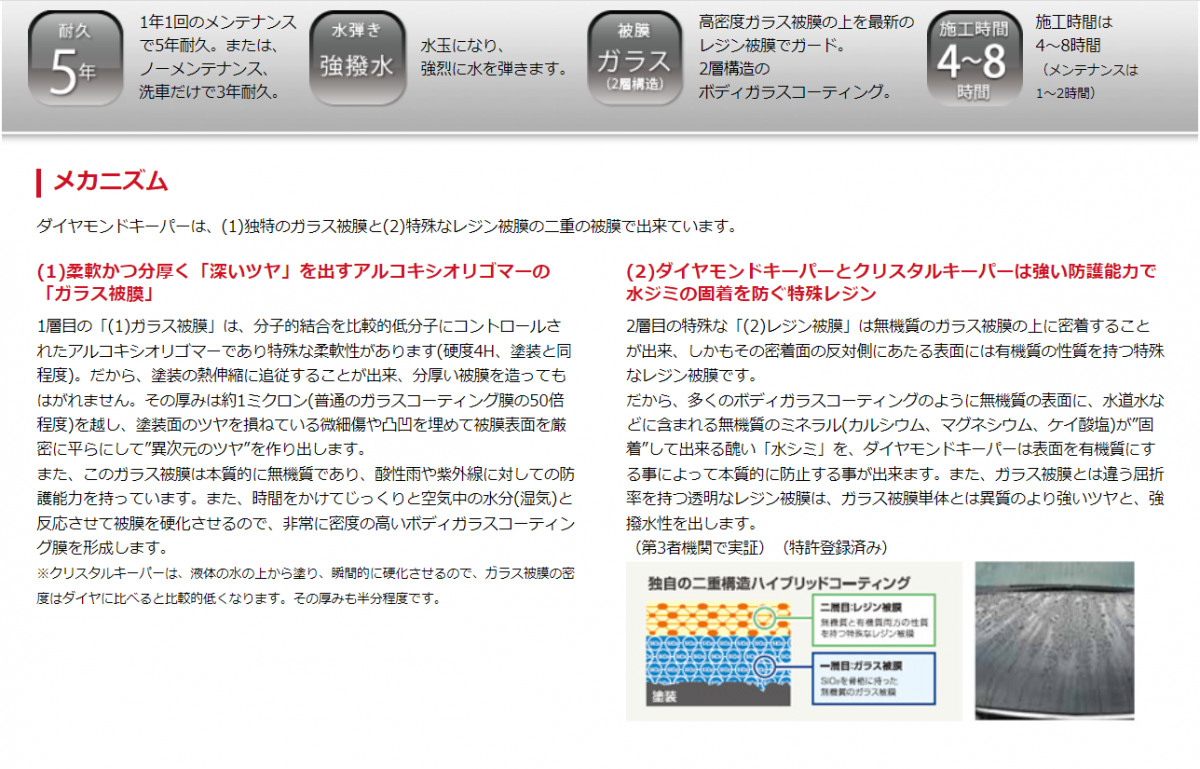Select the メカニズム section heading

110,182
